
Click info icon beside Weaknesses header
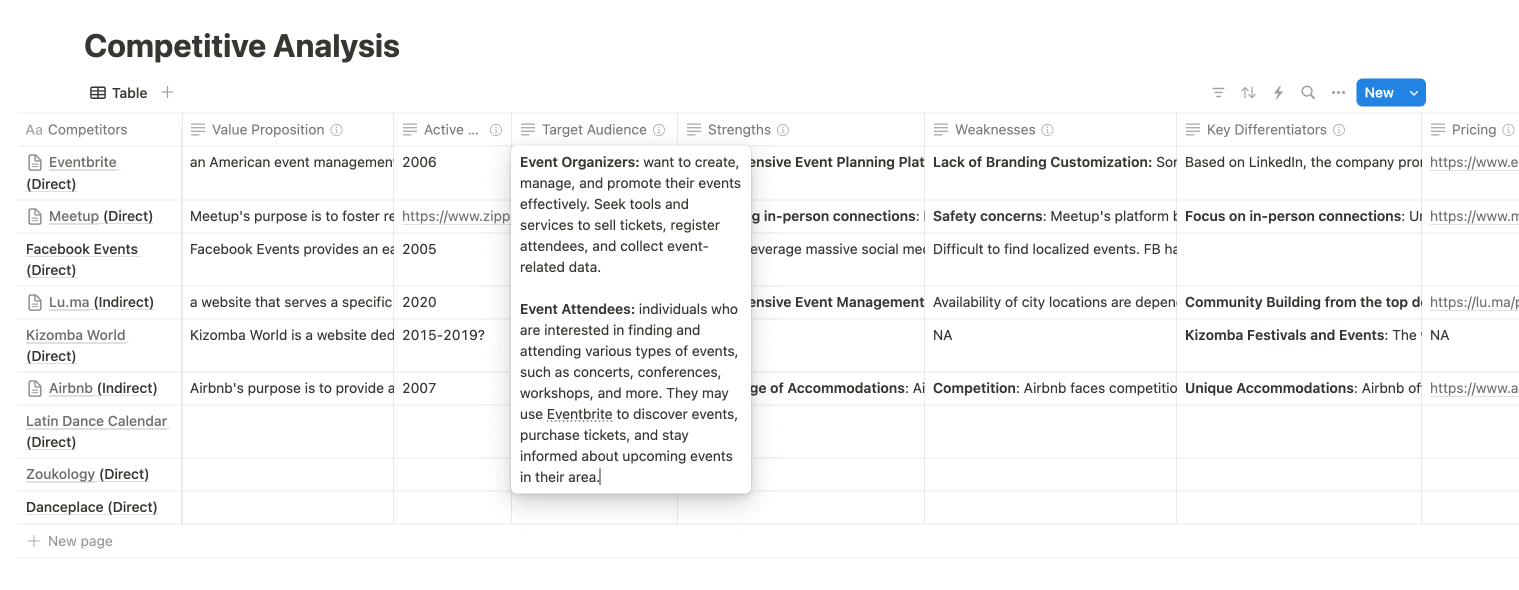1048,130
